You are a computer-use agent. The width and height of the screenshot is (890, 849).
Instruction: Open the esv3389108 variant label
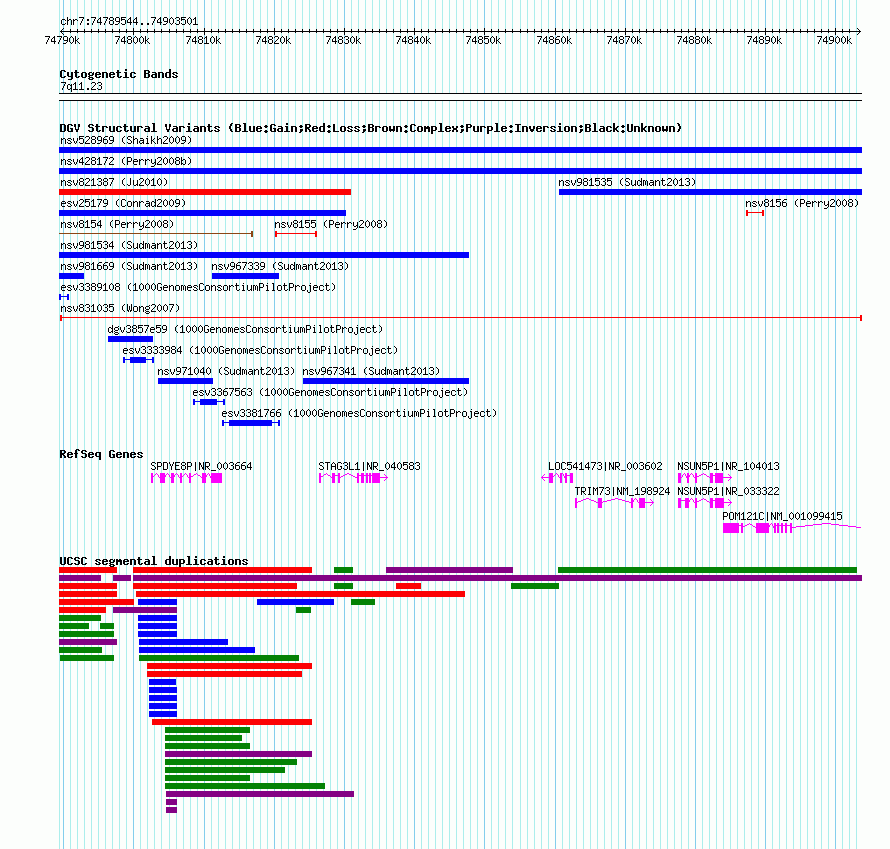pos(198,287)
